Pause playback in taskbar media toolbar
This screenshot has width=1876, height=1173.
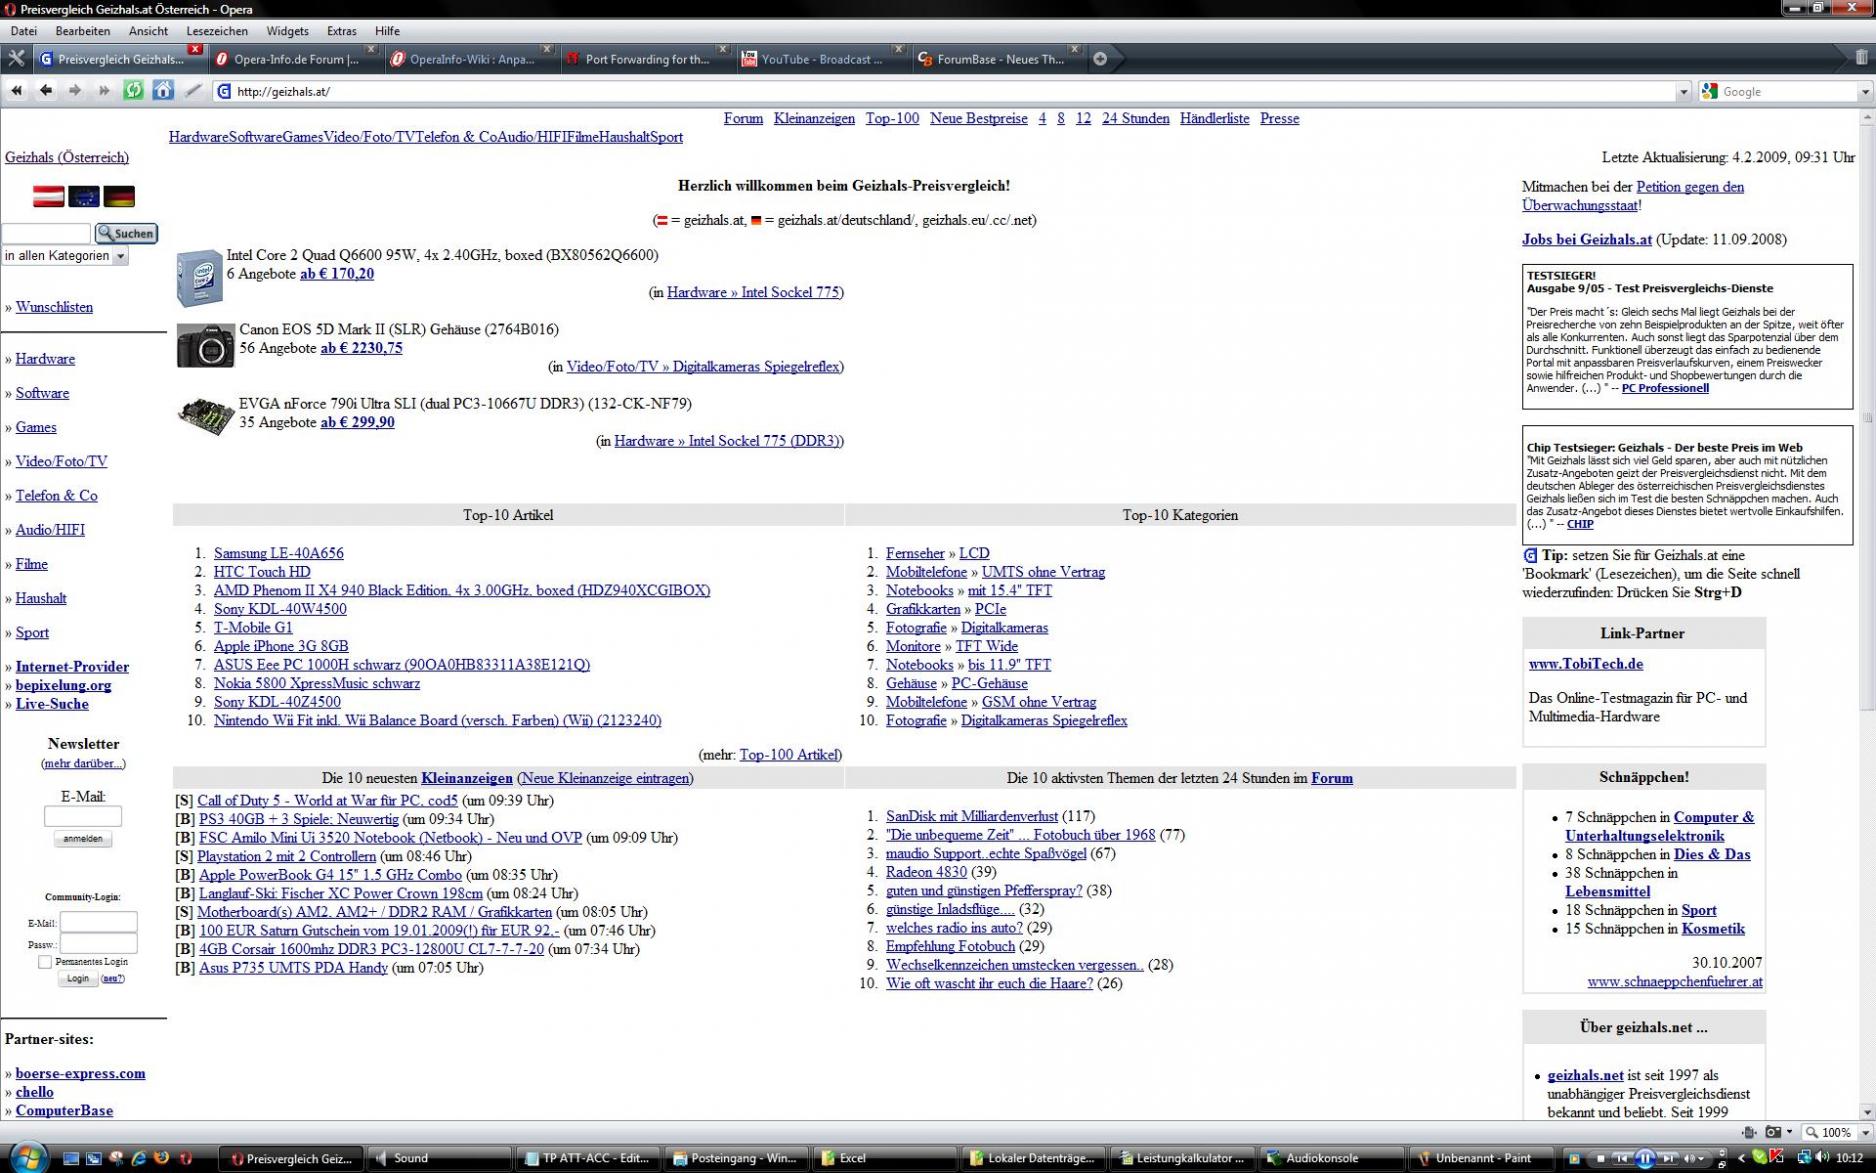[x=1644, y=1159]
